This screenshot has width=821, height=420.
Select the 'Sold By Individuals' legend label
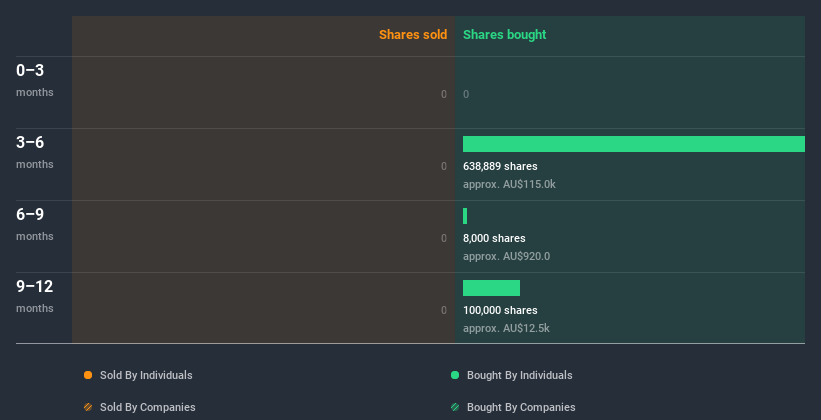click(x=146, y=375)
